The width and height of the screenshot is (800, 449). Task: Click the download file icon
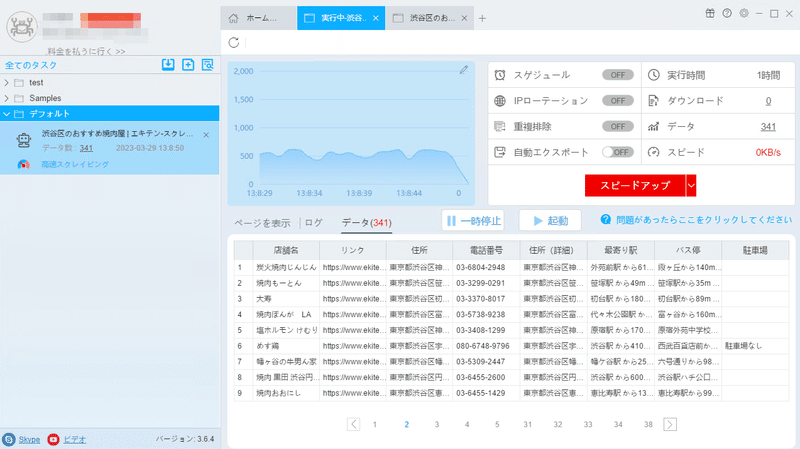pos(653,101)
